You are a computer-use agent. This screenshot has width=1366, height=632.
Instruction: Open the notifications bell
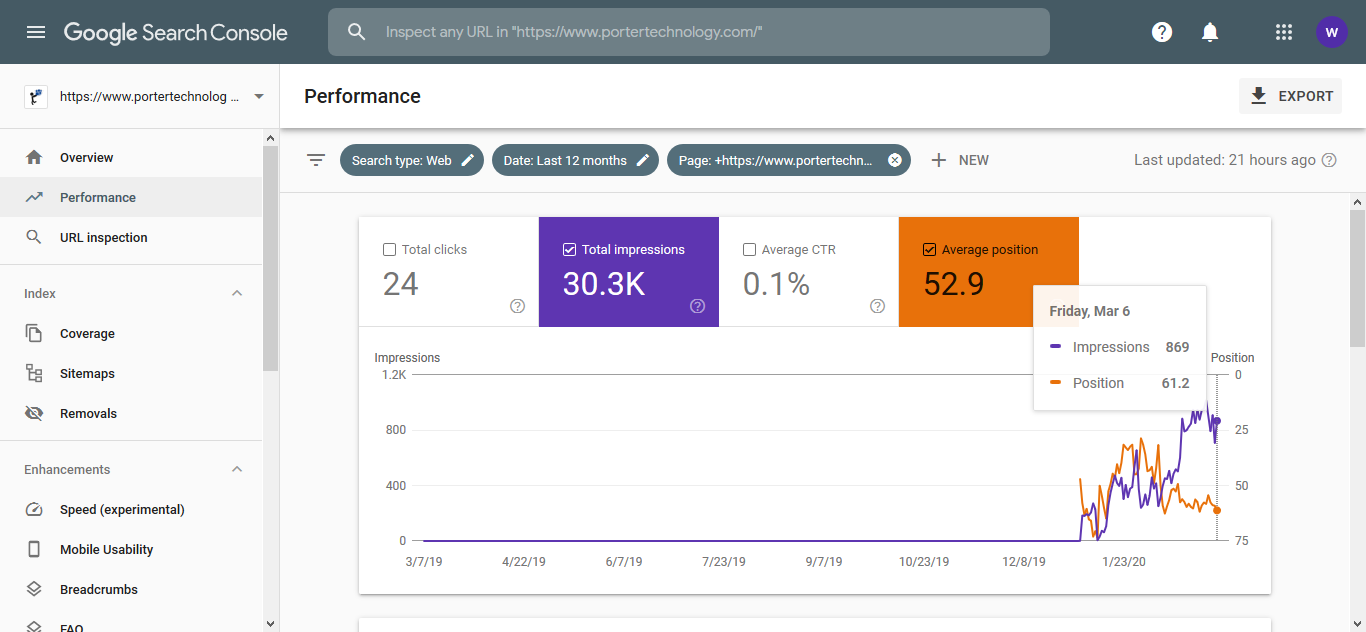coord(1210,32)
